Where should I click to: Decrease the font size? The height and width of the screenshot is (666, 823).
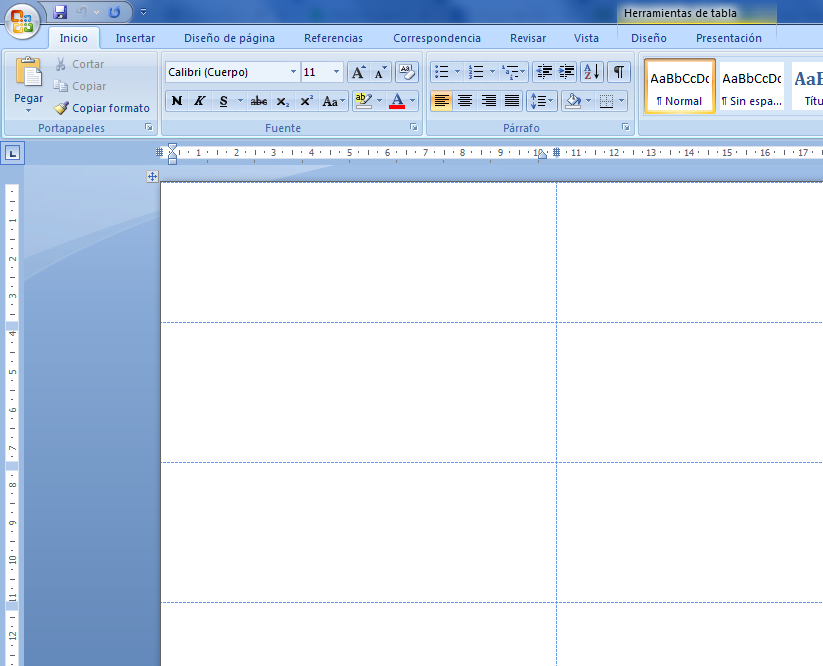pos(380,72)
